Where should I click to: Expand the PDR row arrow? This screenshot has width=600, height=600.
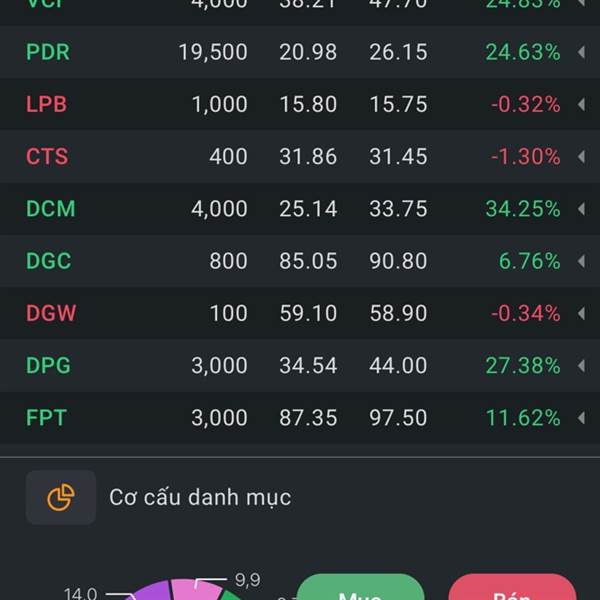click(x=581, y=52)
